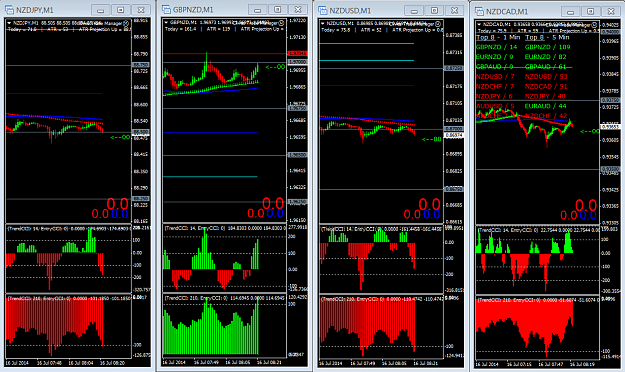Click 'EURNZD / 9' in 1 Min list
Screen dimensions: 625x372
pos(495,57)
